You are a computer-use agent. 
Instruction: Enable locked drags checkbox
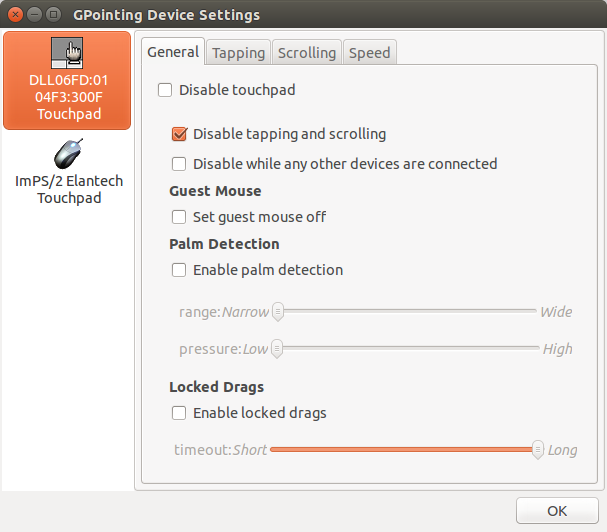pos(179,413)
